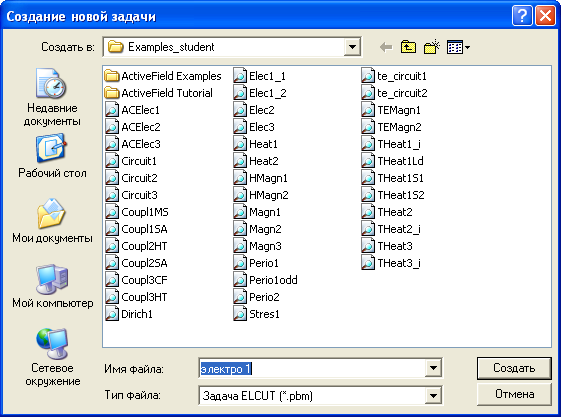Select the ActiveField Examples folder
561x417 pixels.
pos(163,76)
